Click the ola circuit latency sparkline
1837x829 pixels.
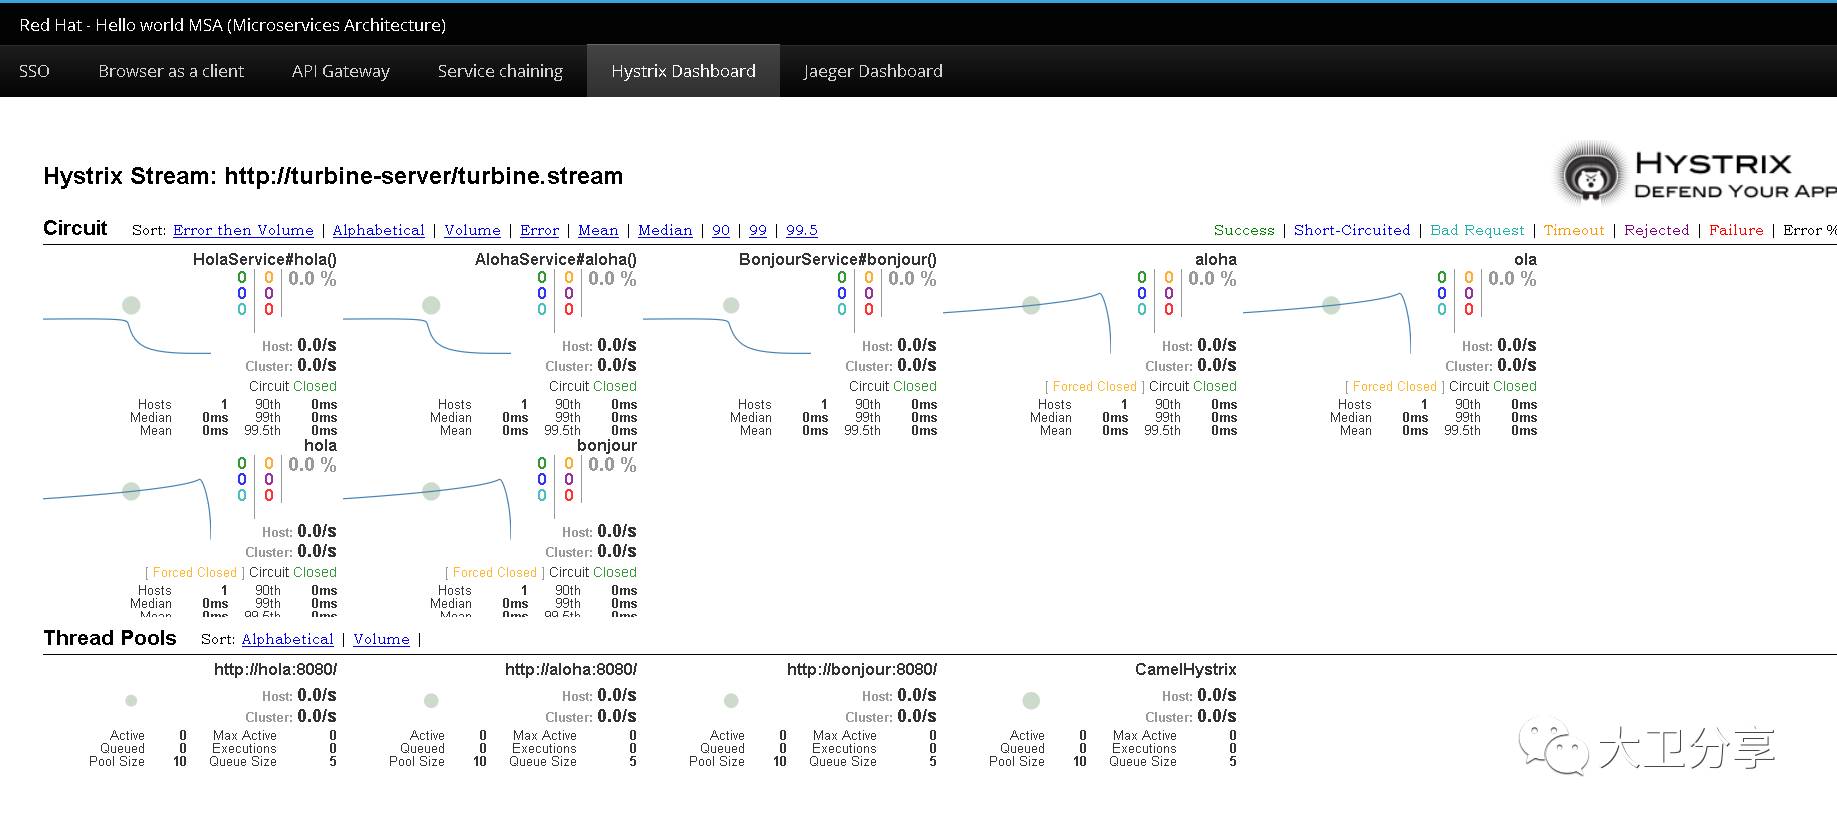pyautogui.click(x=1327, y=322)
